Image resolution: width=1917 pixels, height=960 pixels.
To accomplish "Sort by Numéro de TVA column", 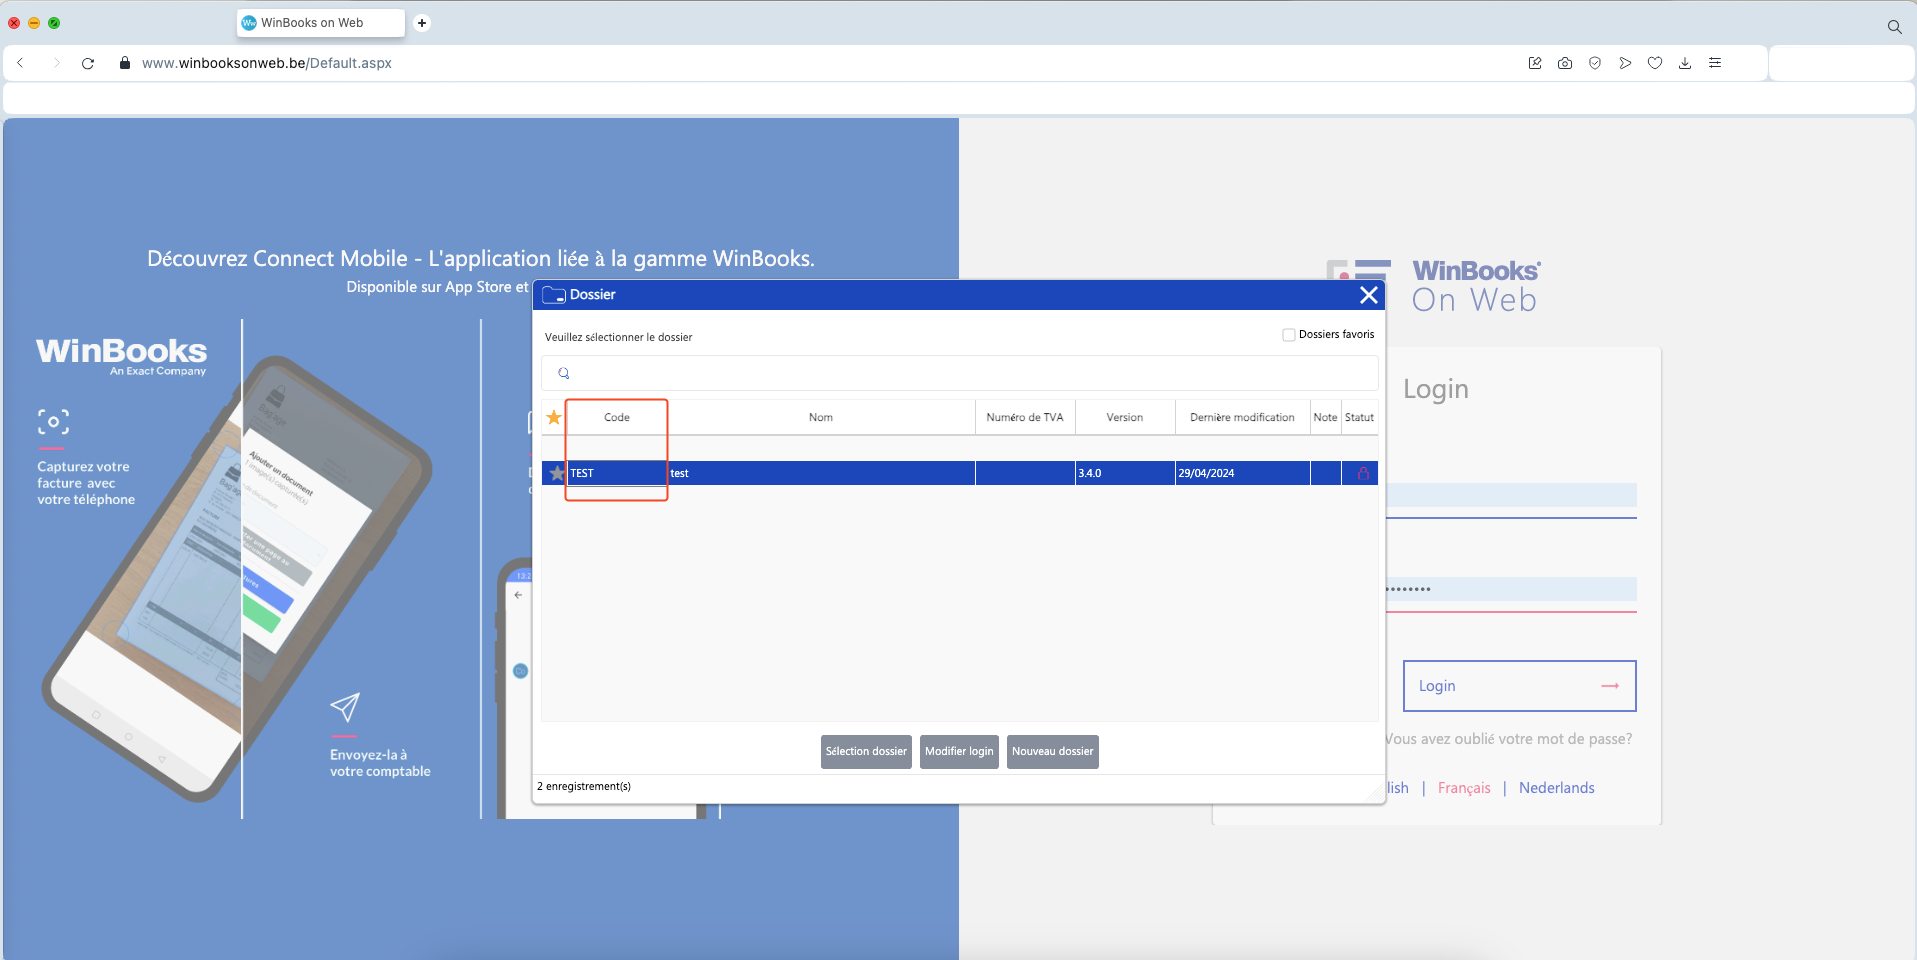I will [x=1025, y=417].
